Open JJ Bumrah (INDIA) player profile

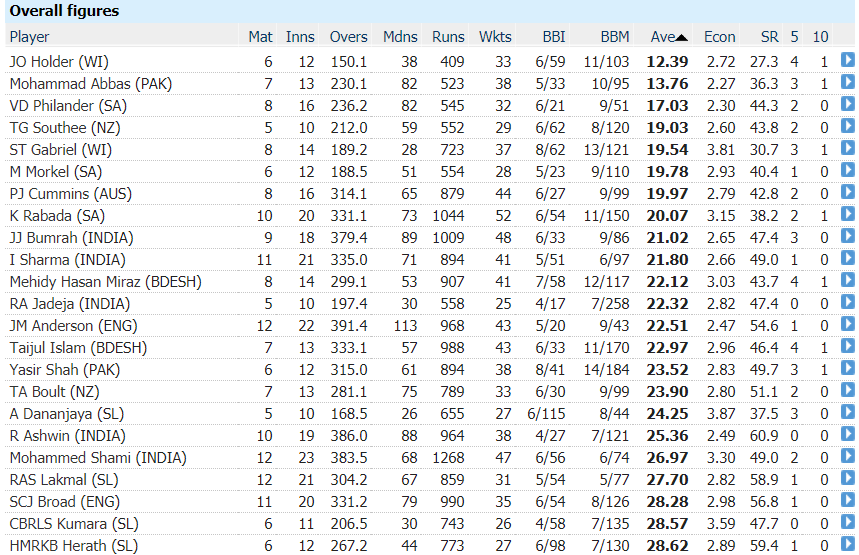(71, 238)
